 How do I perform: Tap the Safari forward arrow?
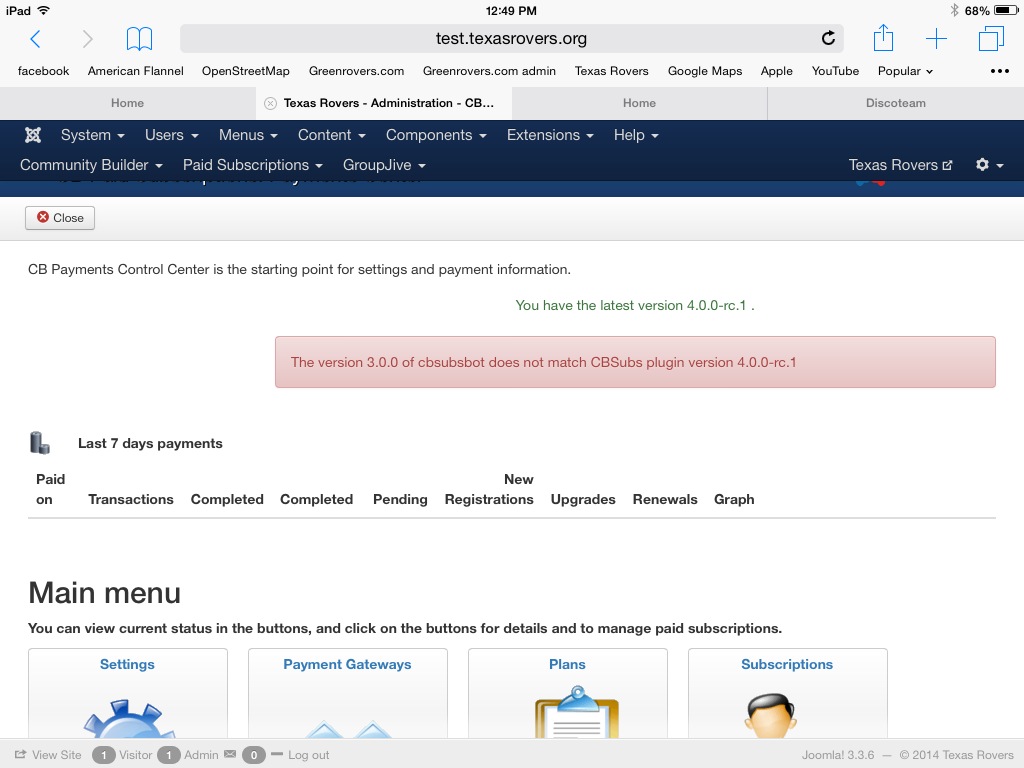point(88,39)
